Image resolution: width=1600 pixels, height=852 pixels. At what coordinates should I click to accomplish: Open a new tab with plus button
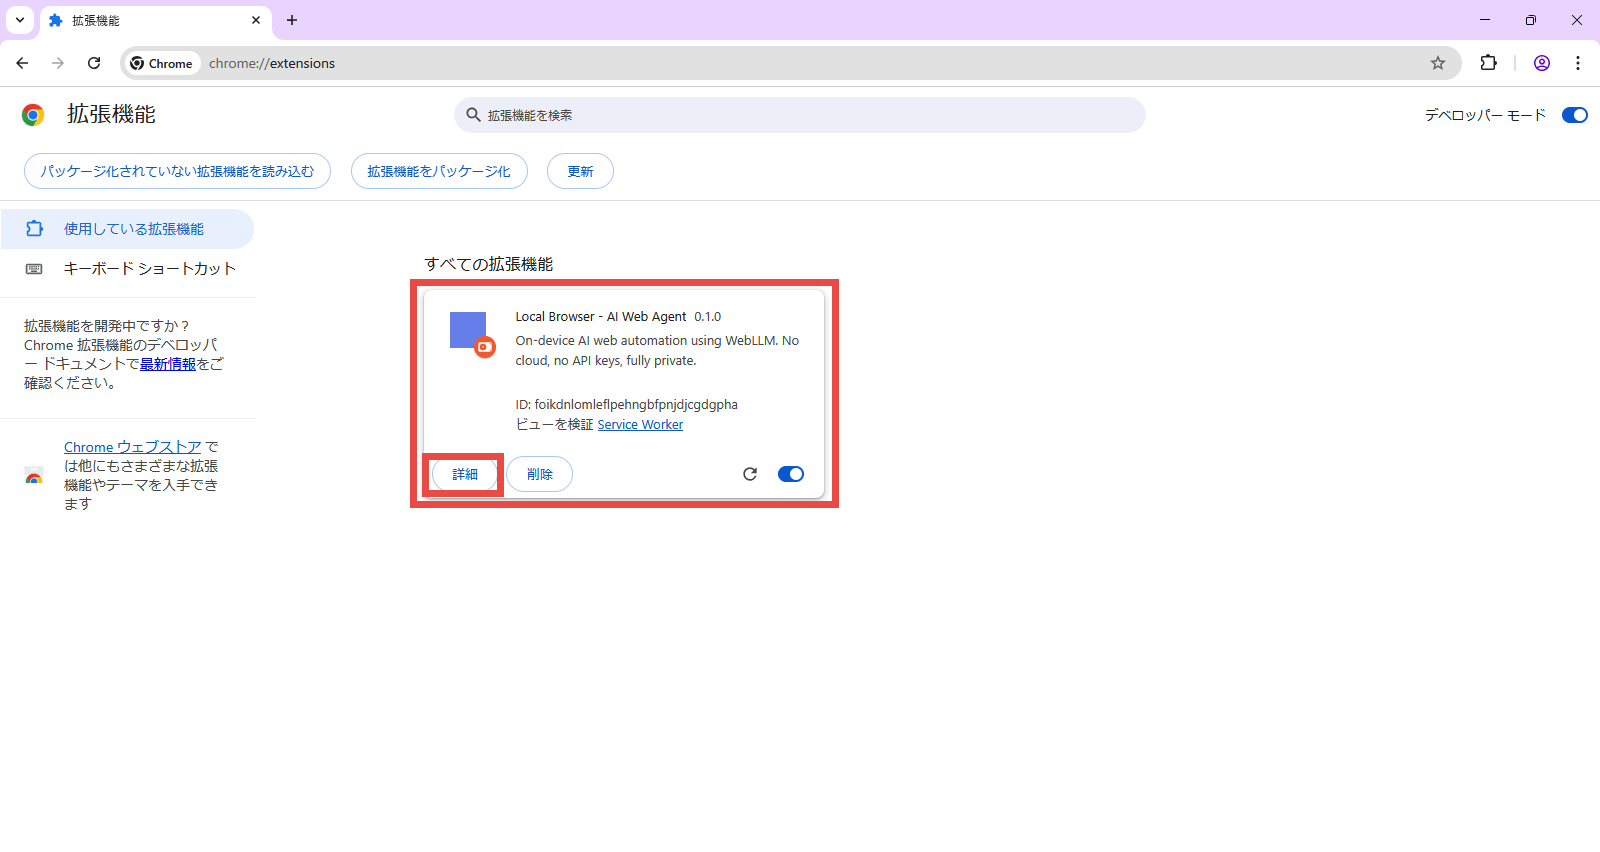292,20
